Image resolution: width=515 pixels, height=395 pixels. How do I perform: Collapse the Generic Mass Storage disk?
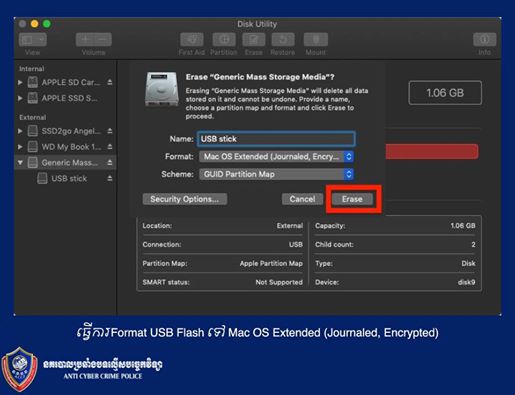(x=20, y=163)
